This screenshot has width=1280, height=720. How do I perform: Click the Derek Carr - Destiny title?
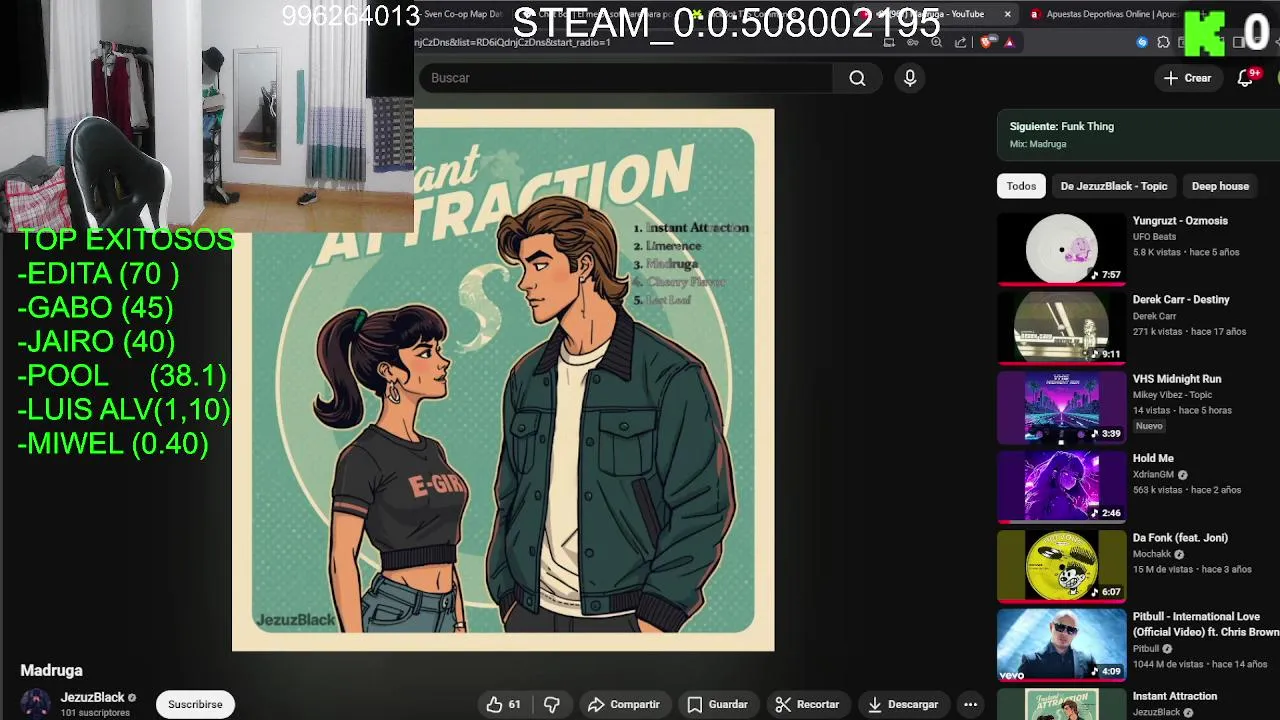(1181, 300)
